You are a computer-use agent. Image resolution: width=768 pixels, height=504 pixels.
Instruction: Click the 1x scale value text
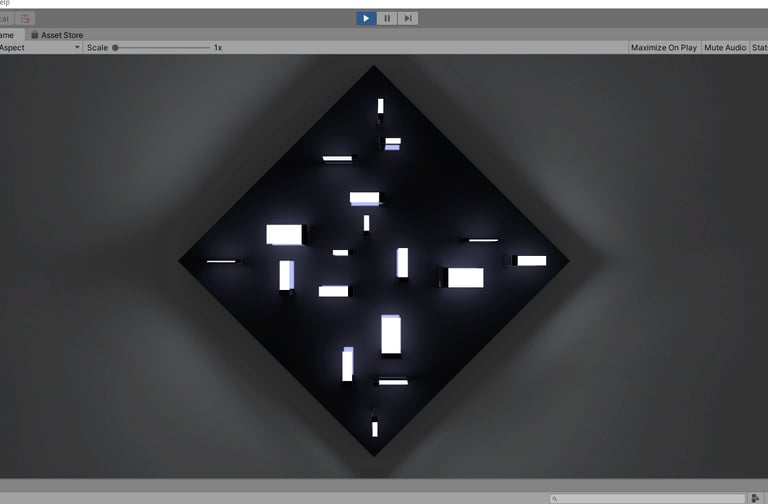pyautogui.click(x=218, y=48)
